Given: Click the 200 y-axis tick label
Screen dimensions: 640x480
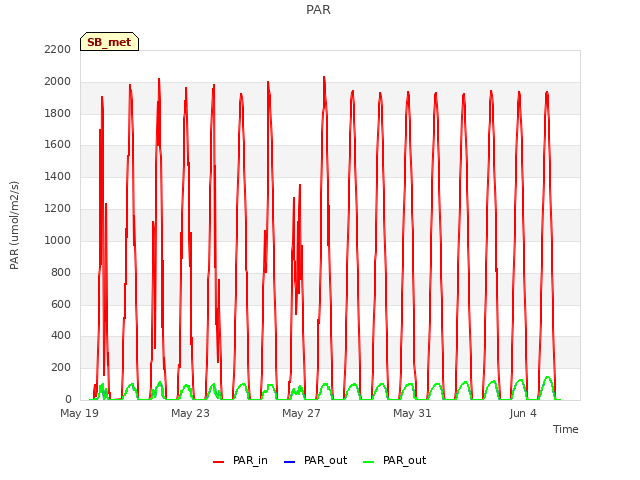Looking at the screenshot, I should coord(61,367).
